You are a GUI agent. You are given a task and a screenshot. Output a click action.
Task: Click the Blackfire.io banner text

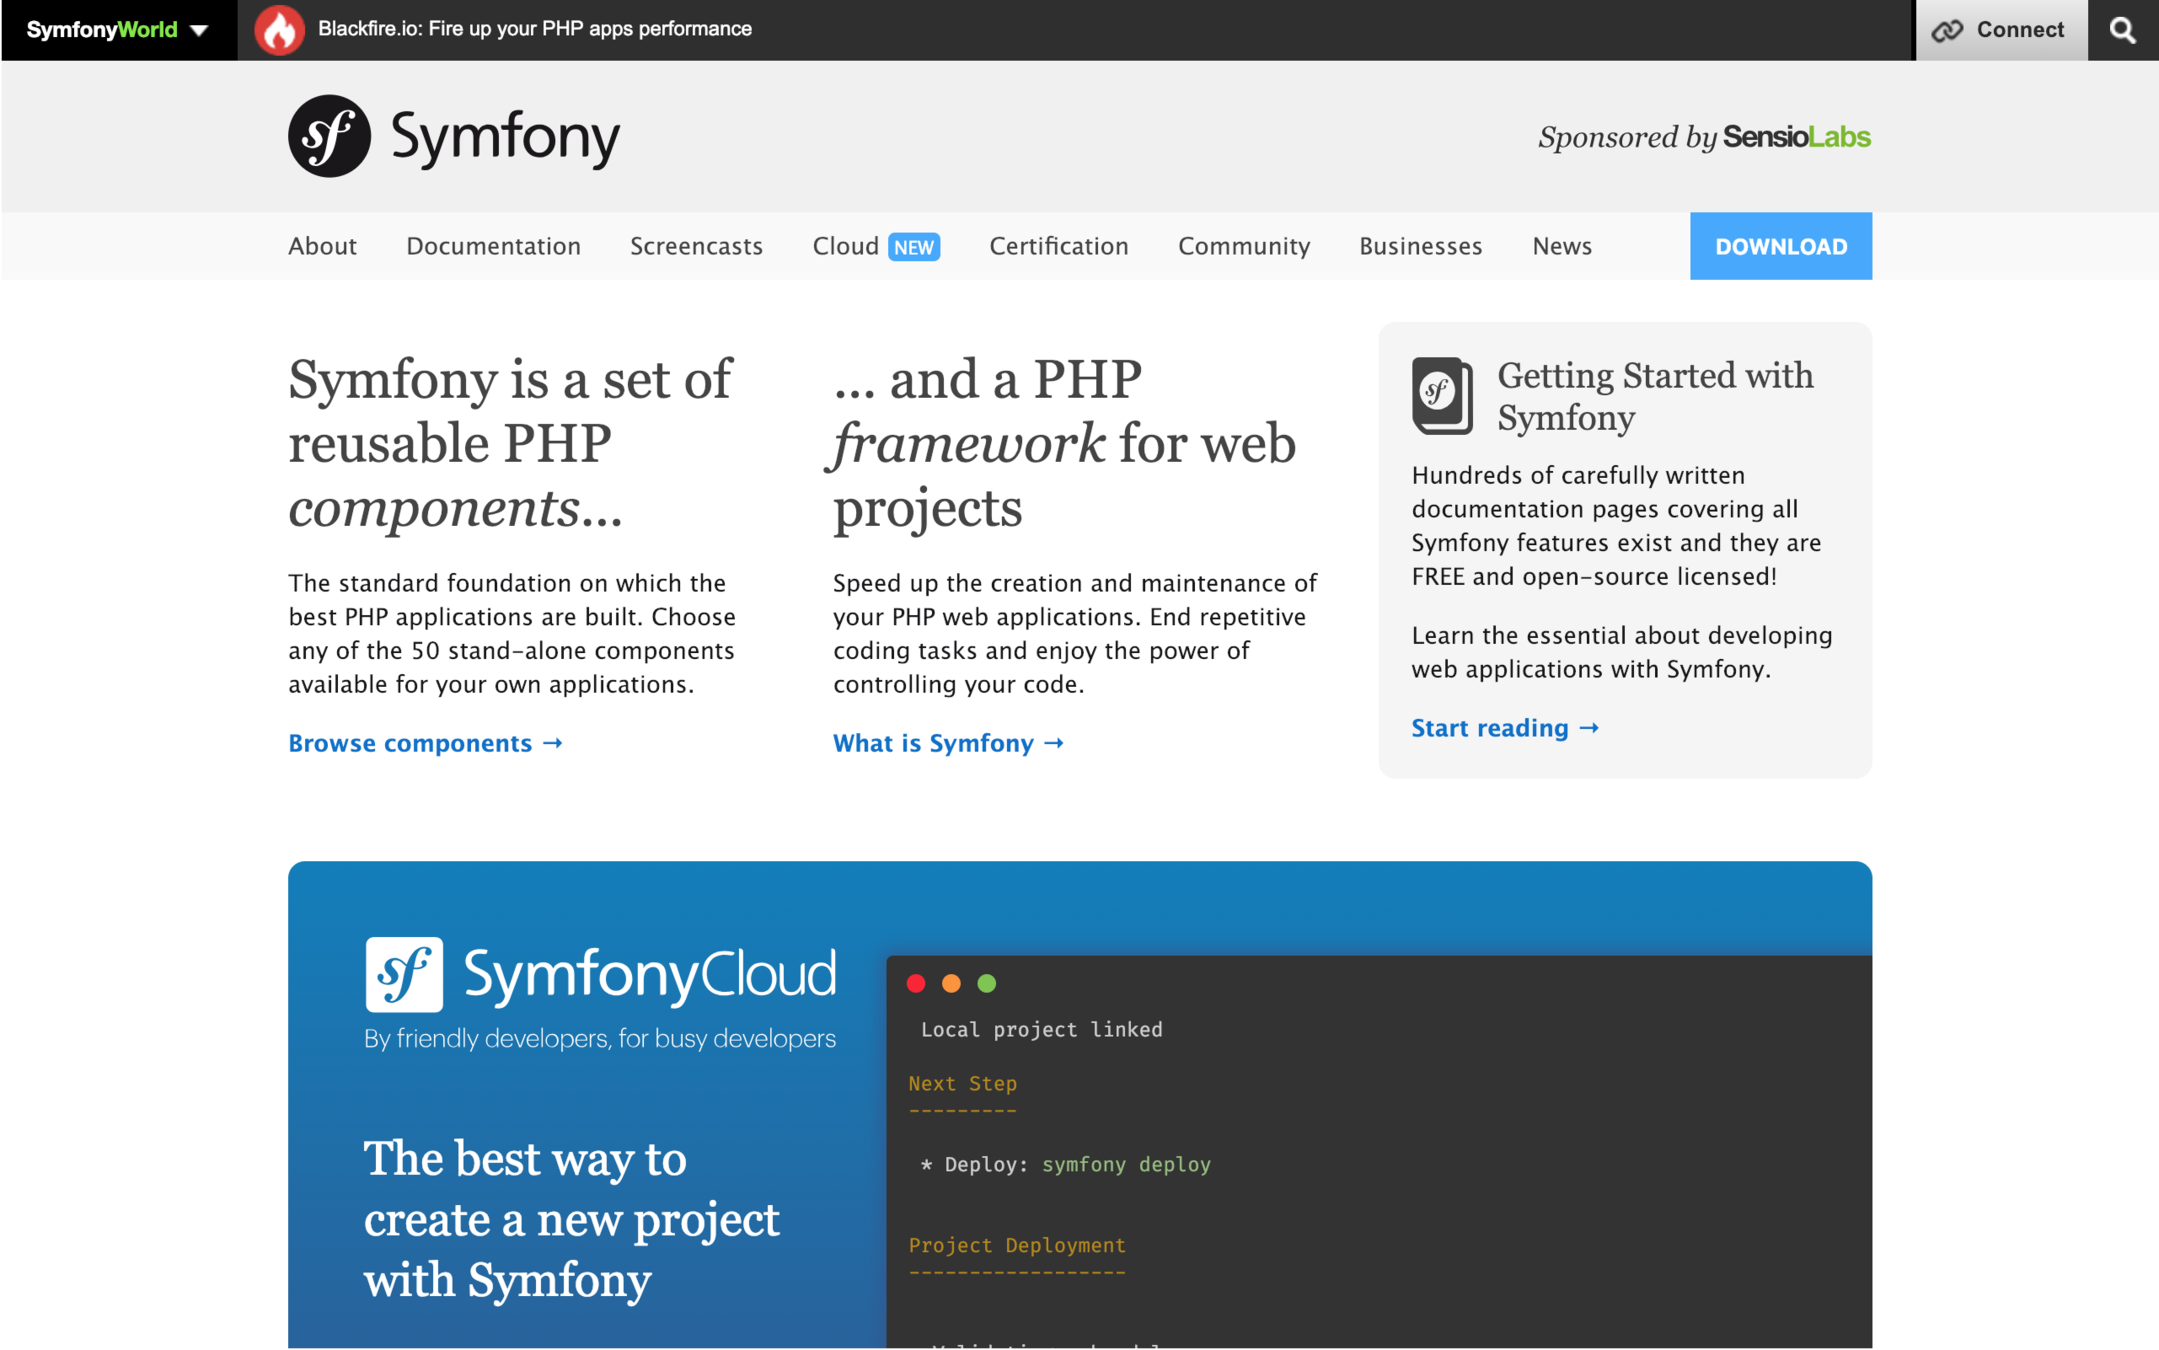pyautogui.click(x=534, y=29)
